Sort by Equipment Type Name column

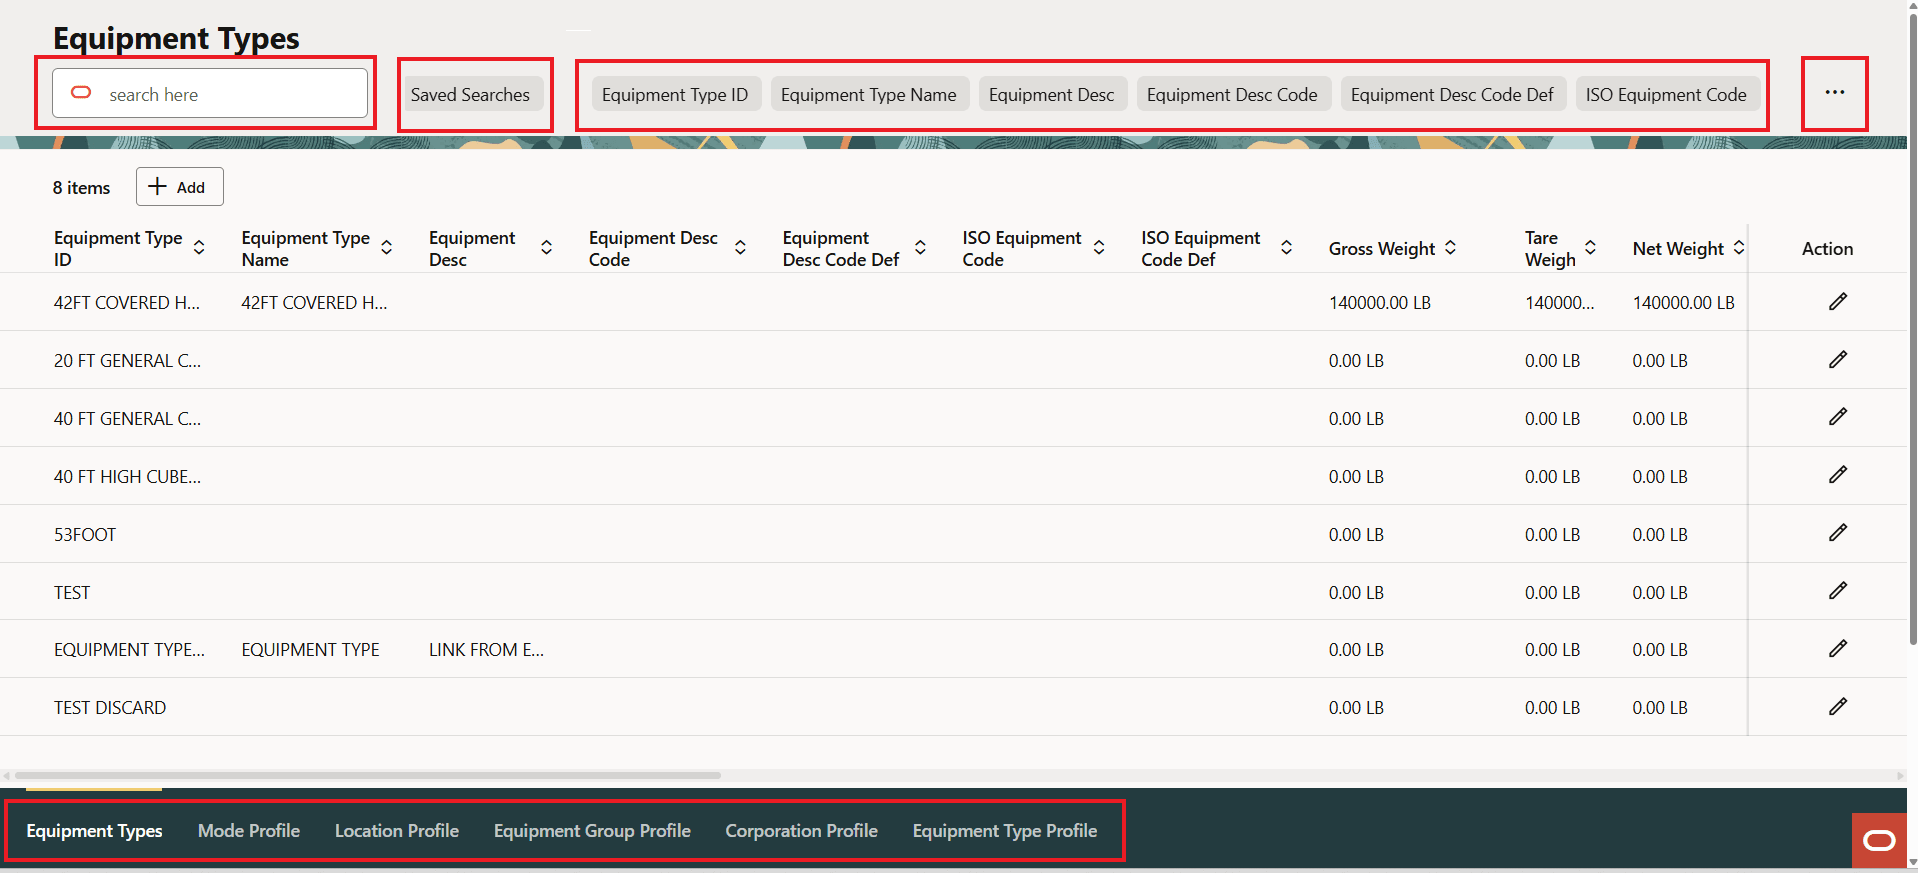[386, 248]
